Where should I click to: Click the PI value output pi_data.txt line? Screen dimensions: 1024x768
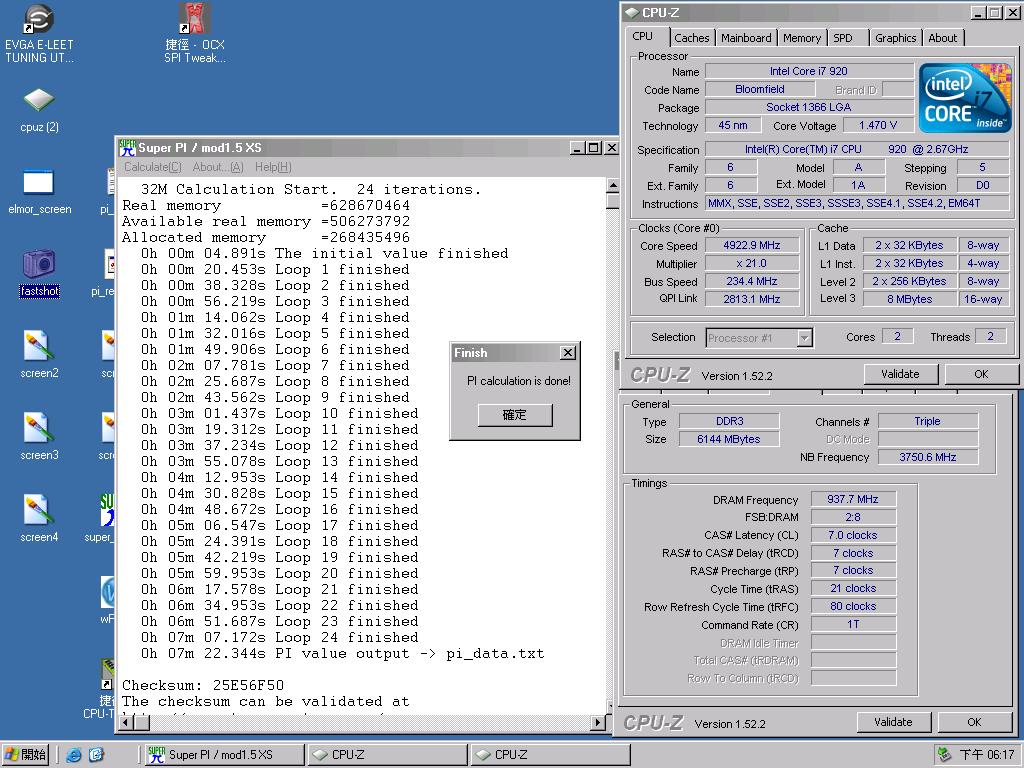[x=343, y=654]
